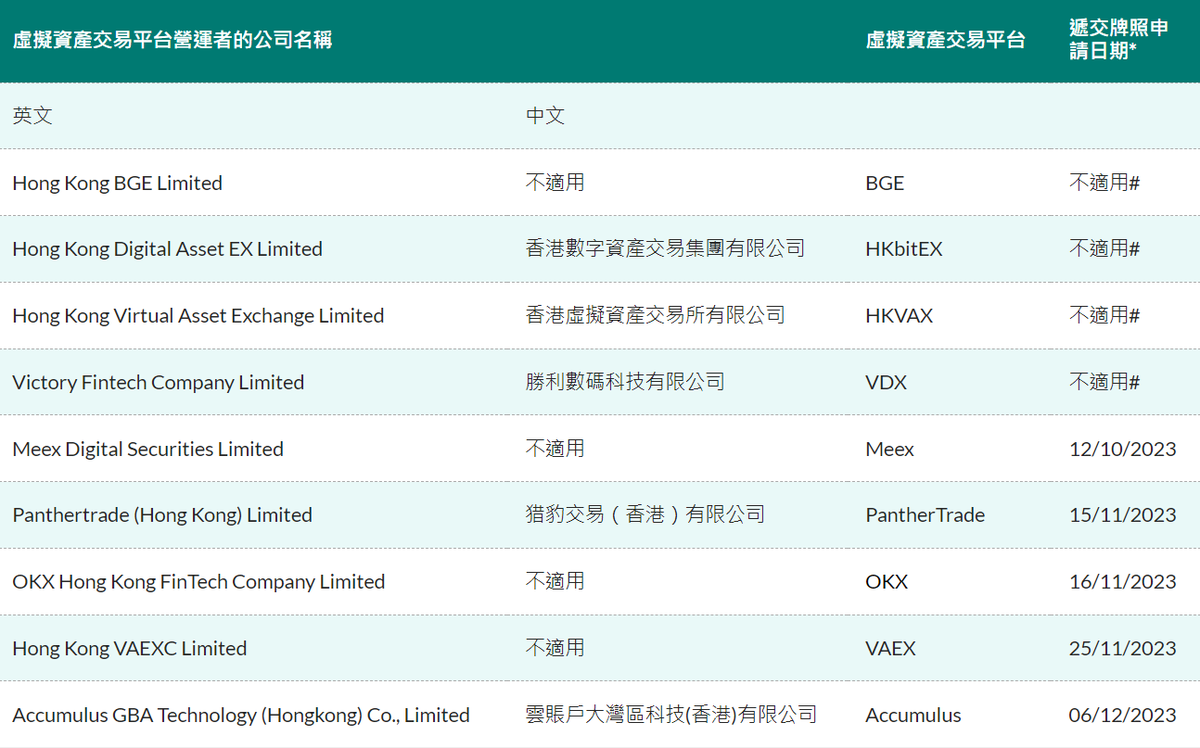This screenshot has height=748, width=1200.
Task: Click Hong Kong Virtual Asset Exchange Limited
Action: pyautogui.click(x=198, y=315)
